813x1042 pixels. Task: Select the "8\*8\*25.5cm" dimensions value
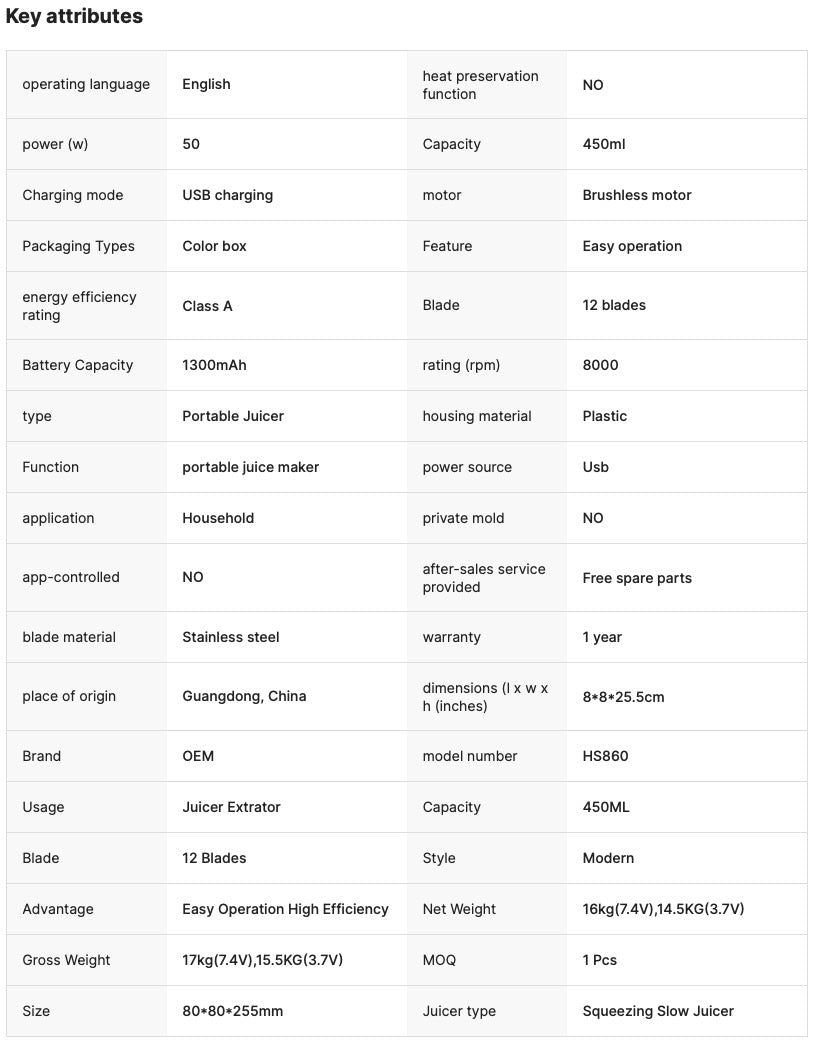(x=623, y=697)
